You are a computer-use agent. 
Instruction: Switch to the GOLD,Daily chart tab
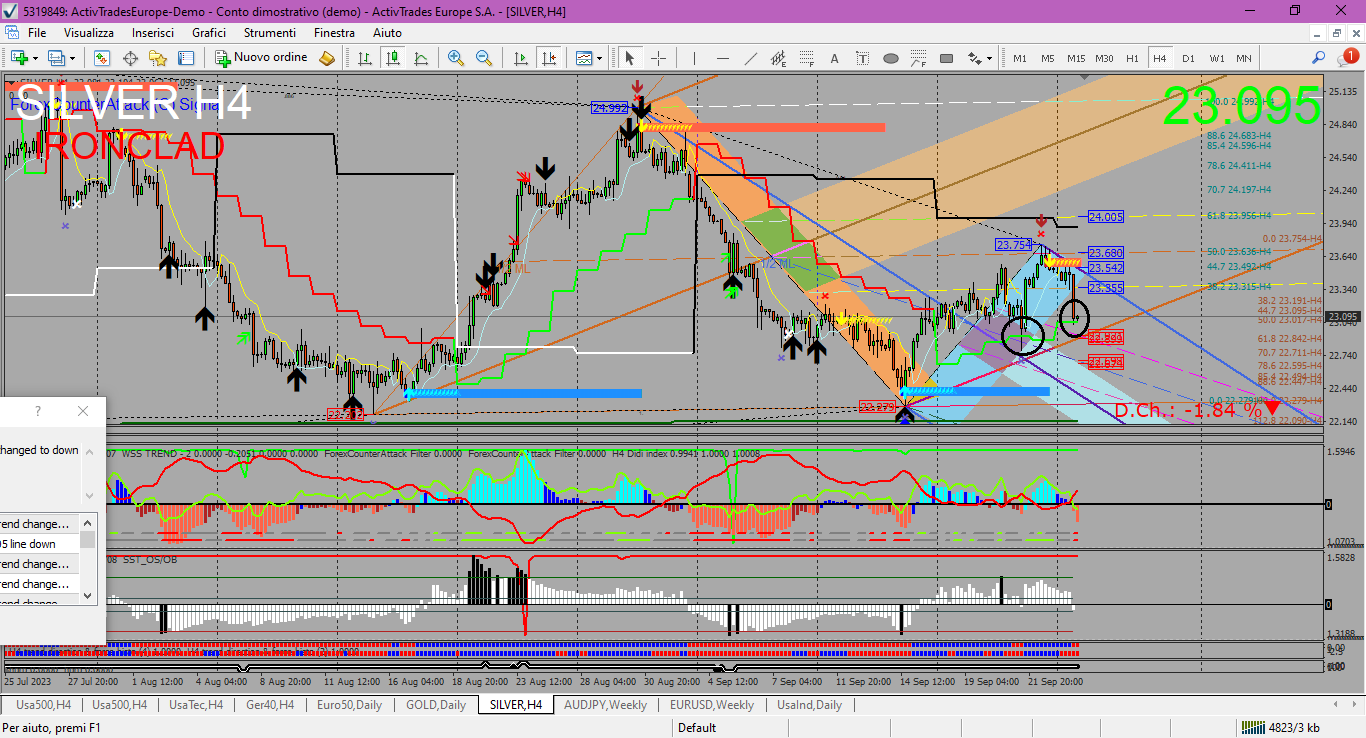436,705
